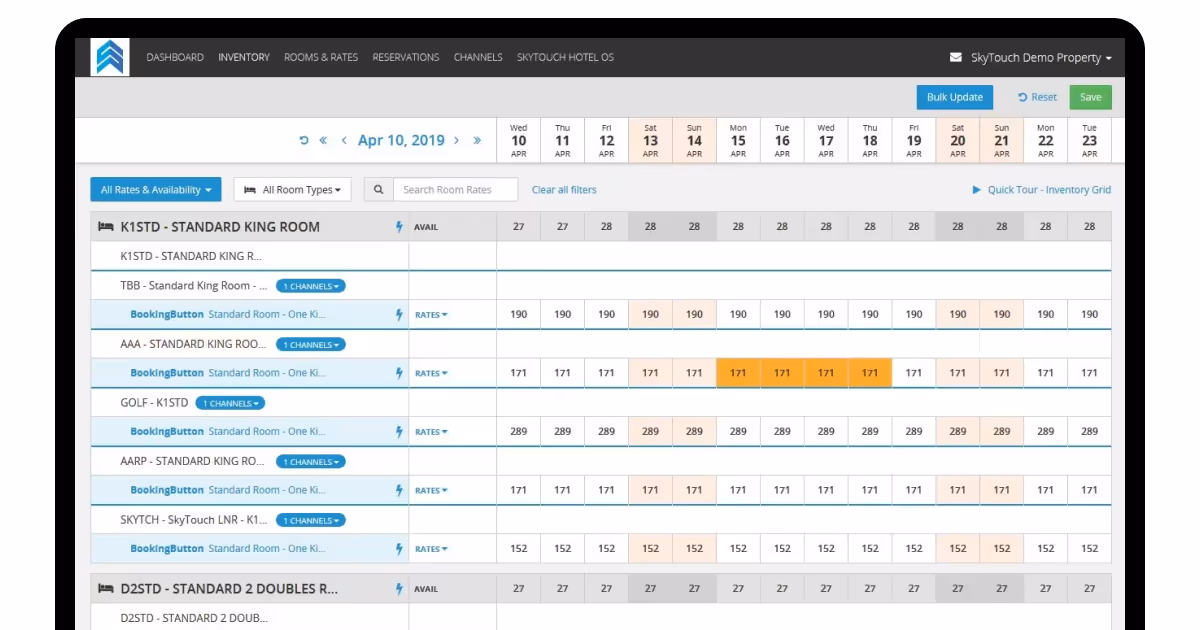Open RATES dropdown on AARP BookingButton row
The height and width of the screenshot is (630, 1200).
point(431,490)
